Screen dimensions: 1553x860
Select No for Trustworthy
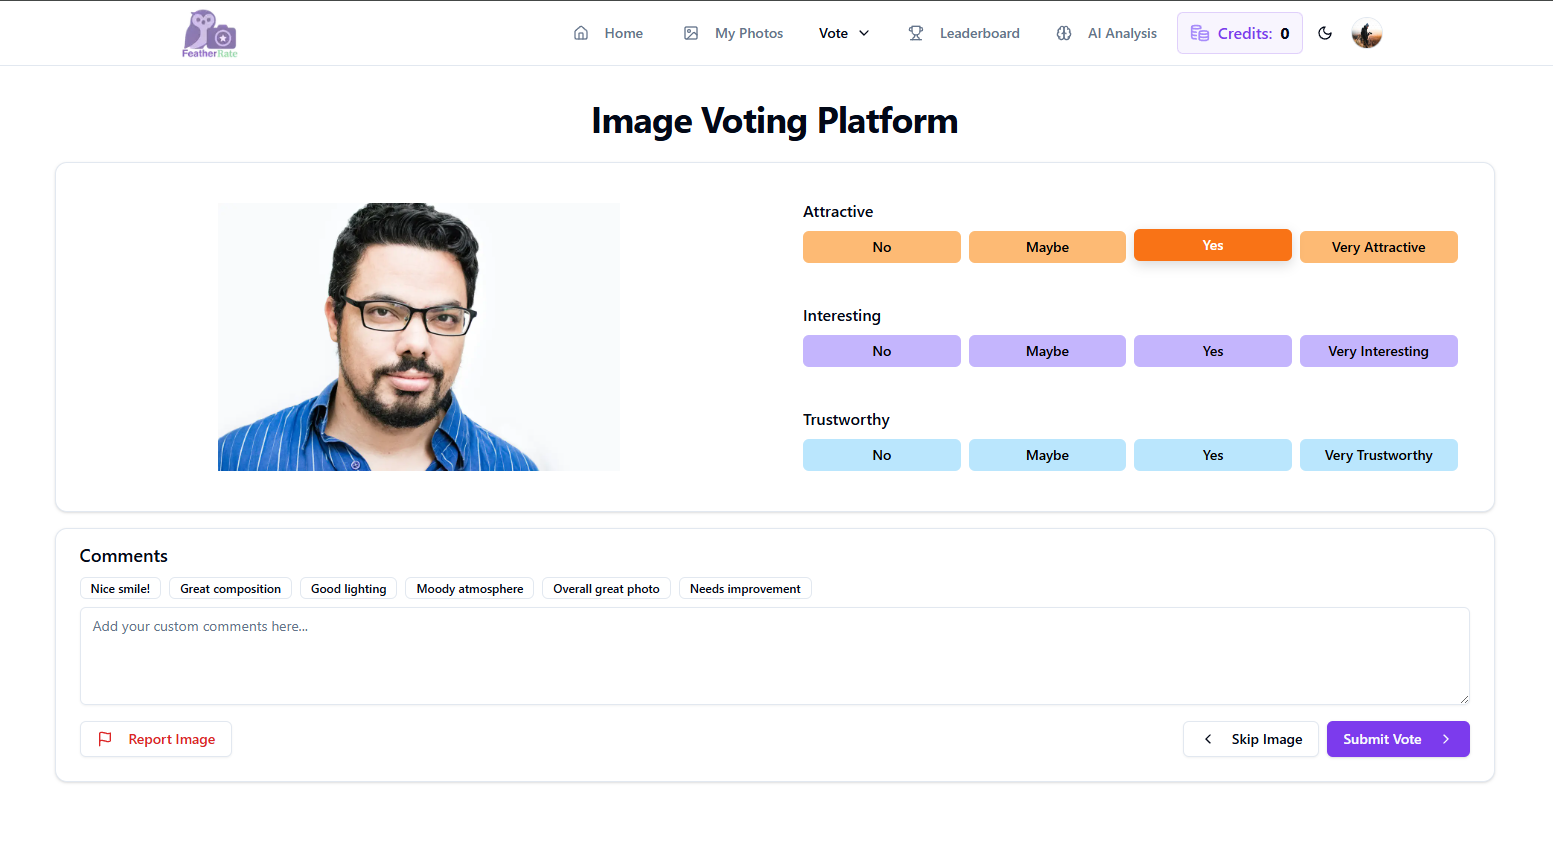(882, 455)
